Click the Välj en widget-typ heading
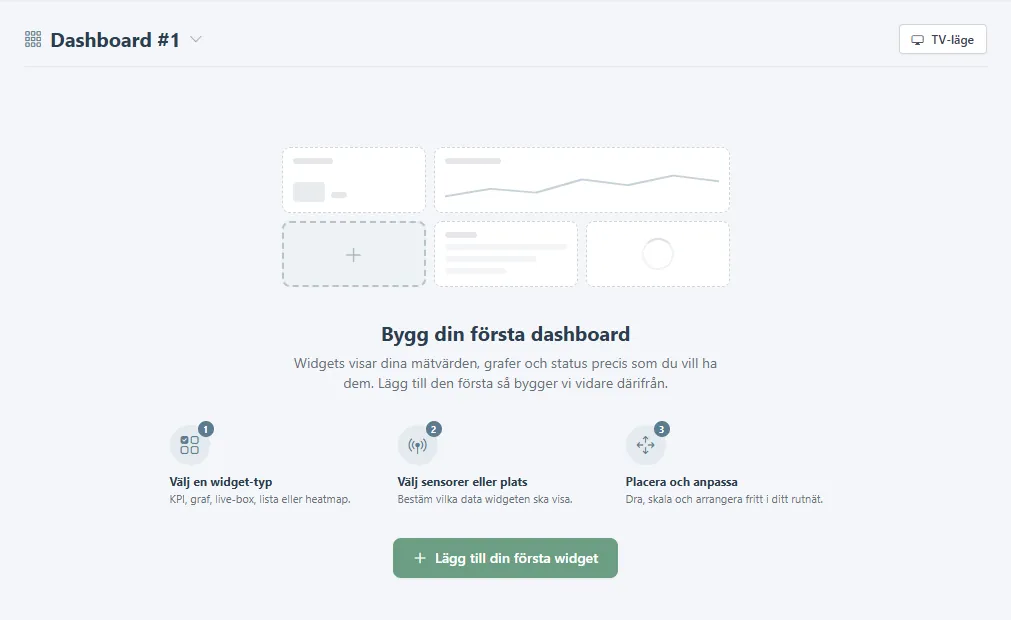The height and width of the screenshot is (620, 1011). click(x=221, y=481)
